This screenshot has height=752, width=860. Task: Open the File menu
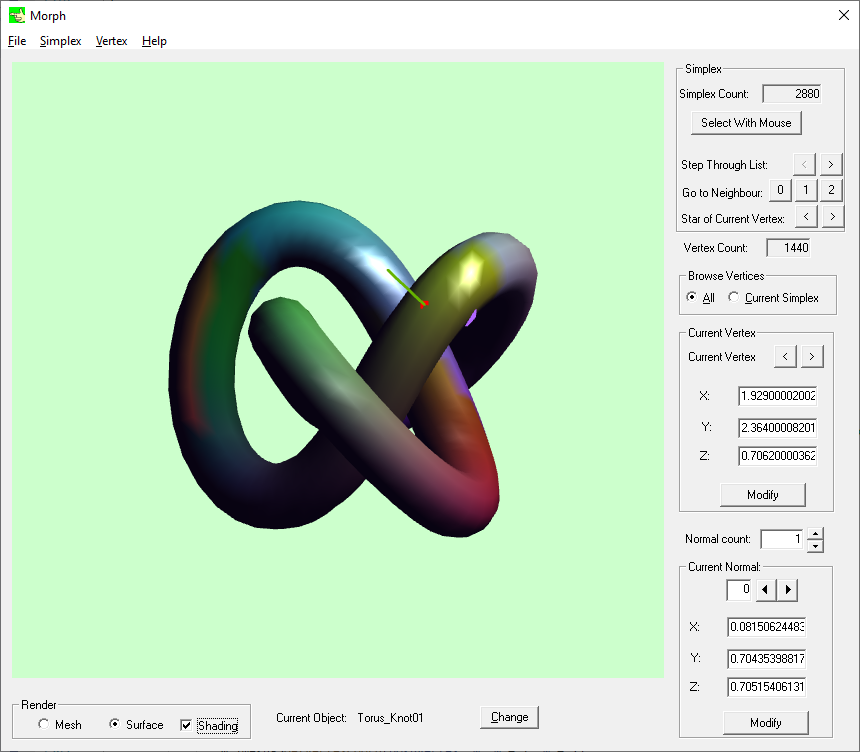tap(17, 41)
